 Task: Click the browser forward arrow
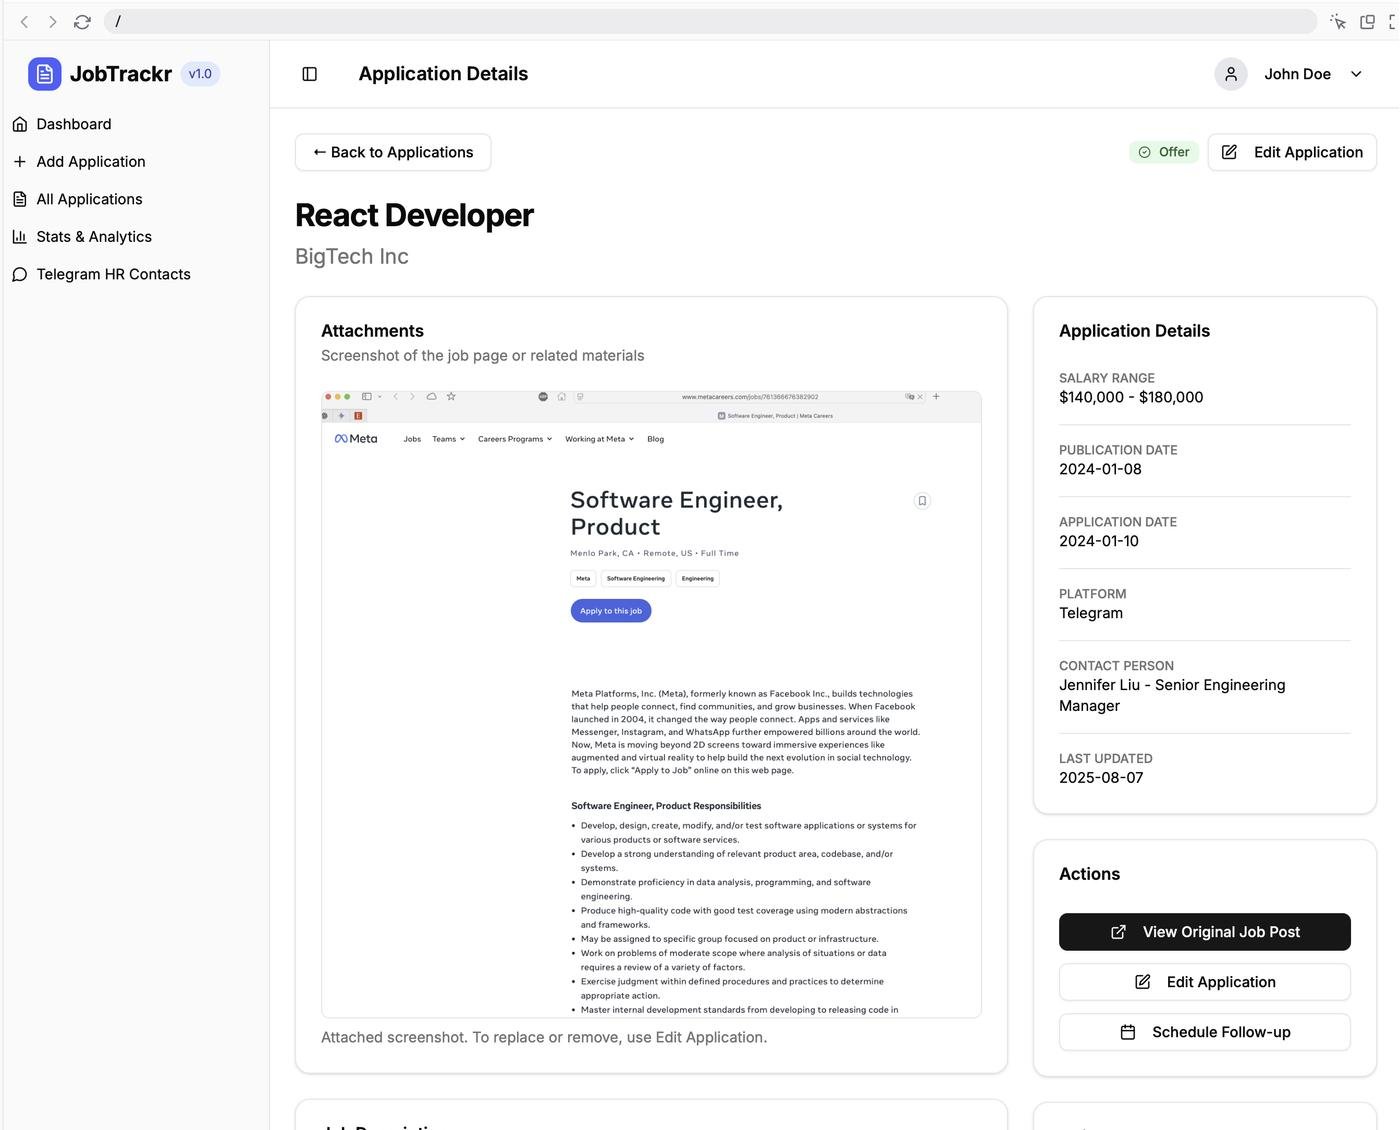click(53, 21)
